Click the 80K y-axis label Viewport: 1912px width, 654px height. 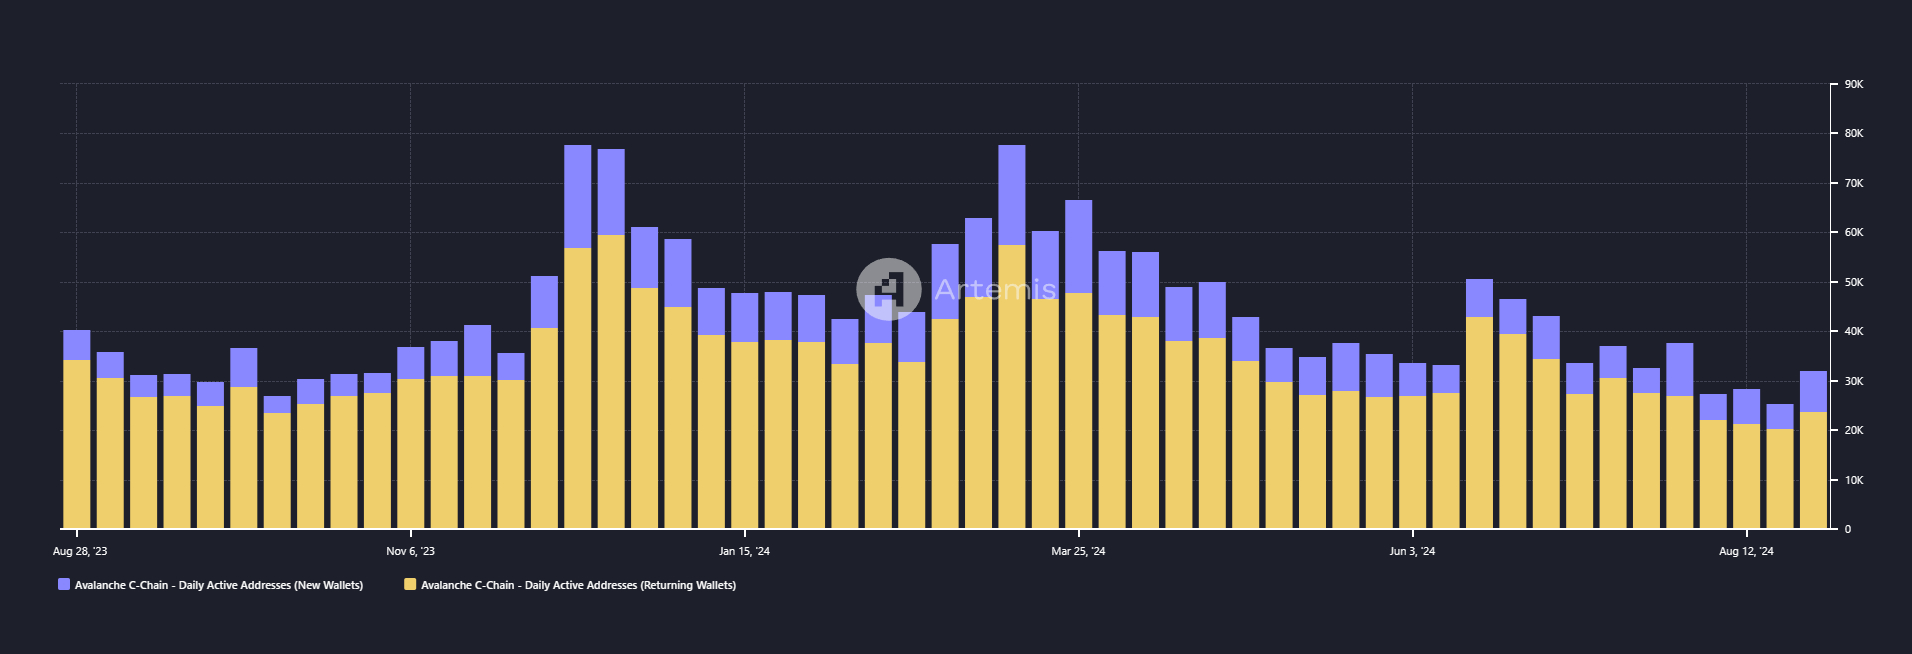coord(1854,133)
